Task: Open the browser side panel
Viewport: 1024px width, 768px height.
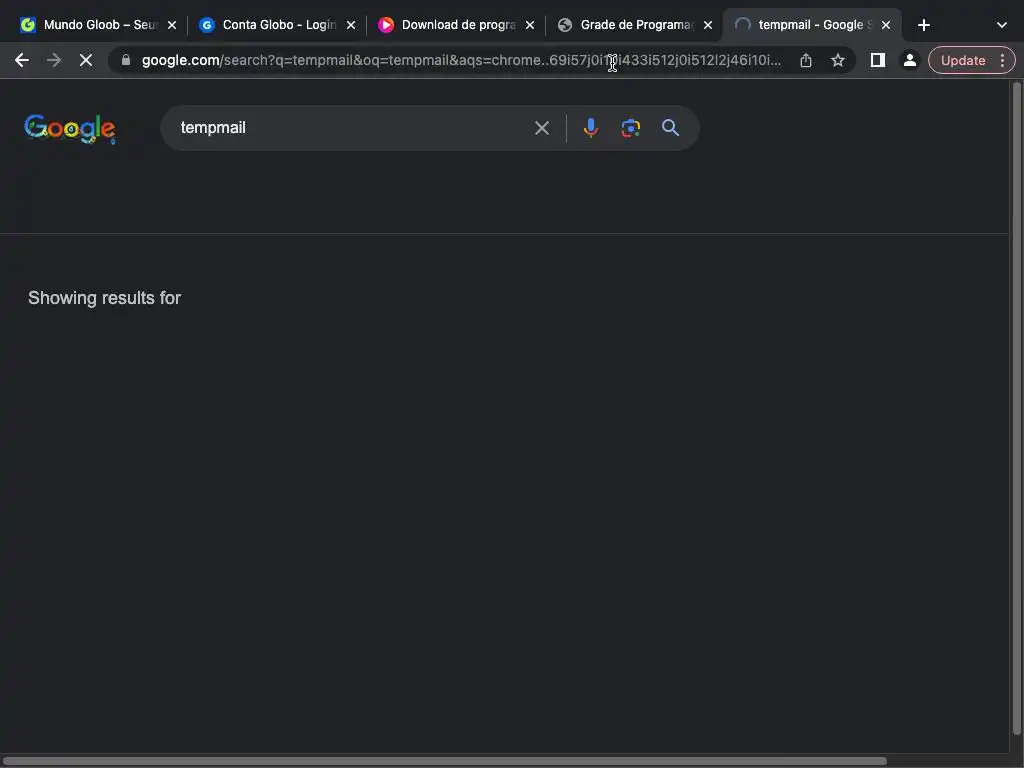Action: click(878, 60)
